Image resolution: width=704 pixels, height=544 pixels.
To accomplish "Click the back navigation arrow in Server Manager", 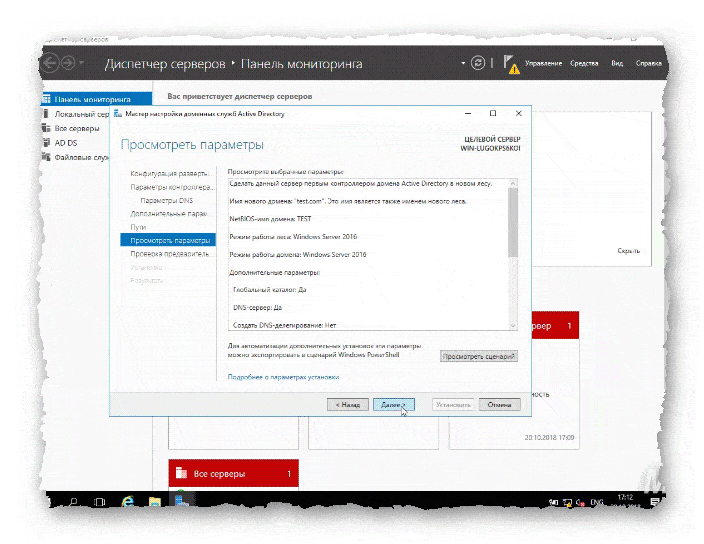I will 50,63.
